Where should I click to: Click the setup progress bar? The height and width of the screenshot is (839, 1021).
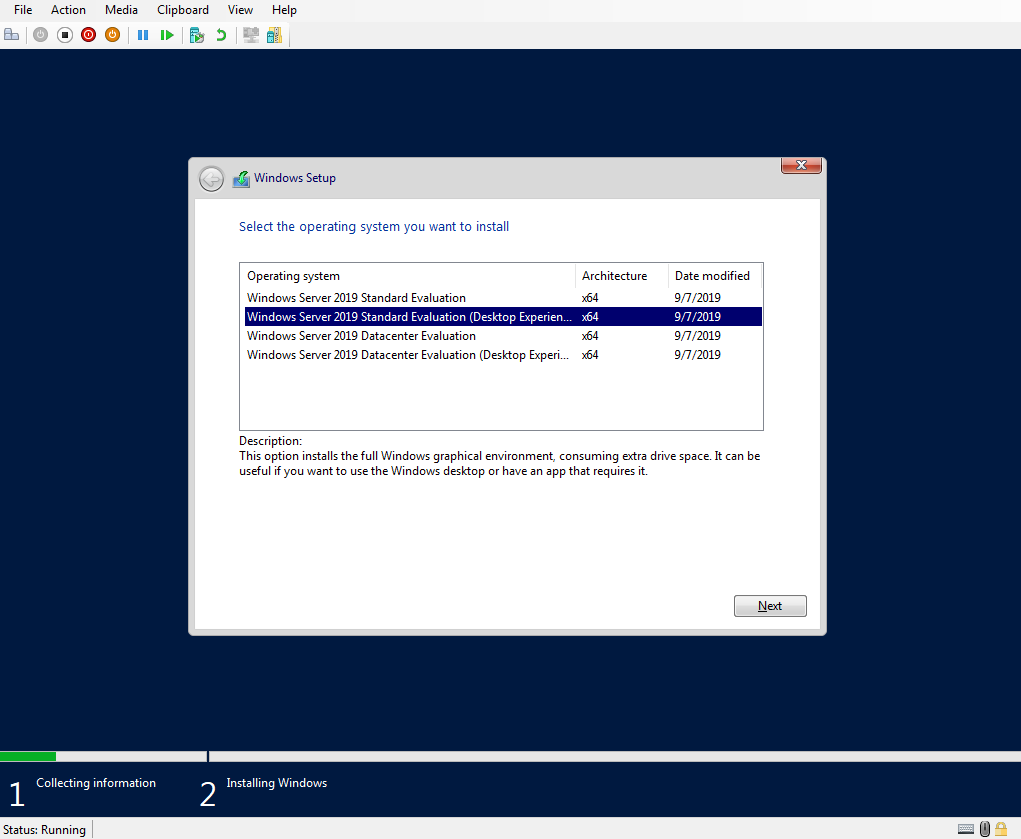pyautogui.click(x=510, y=756)
